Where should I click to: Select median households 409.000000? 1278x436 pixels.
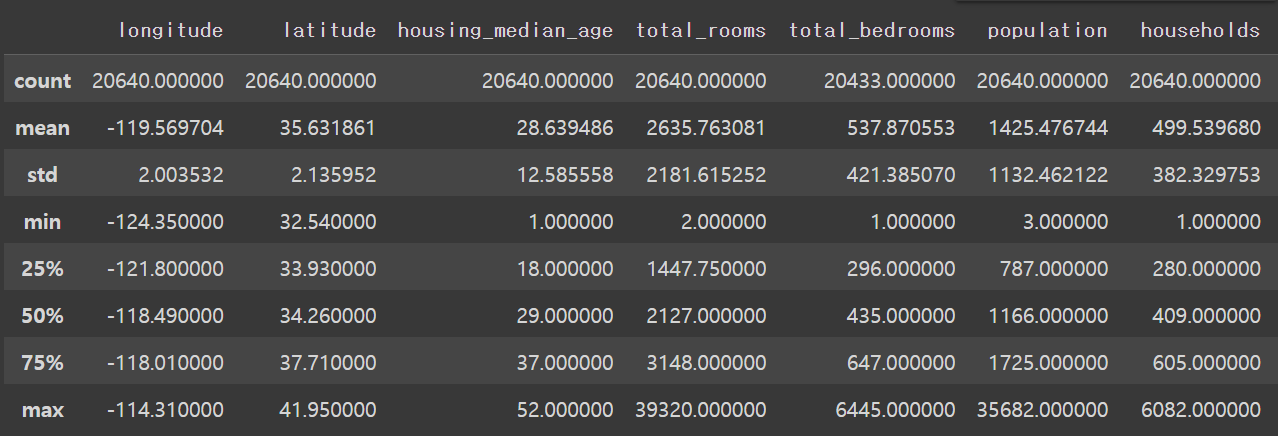point(1206,316)
